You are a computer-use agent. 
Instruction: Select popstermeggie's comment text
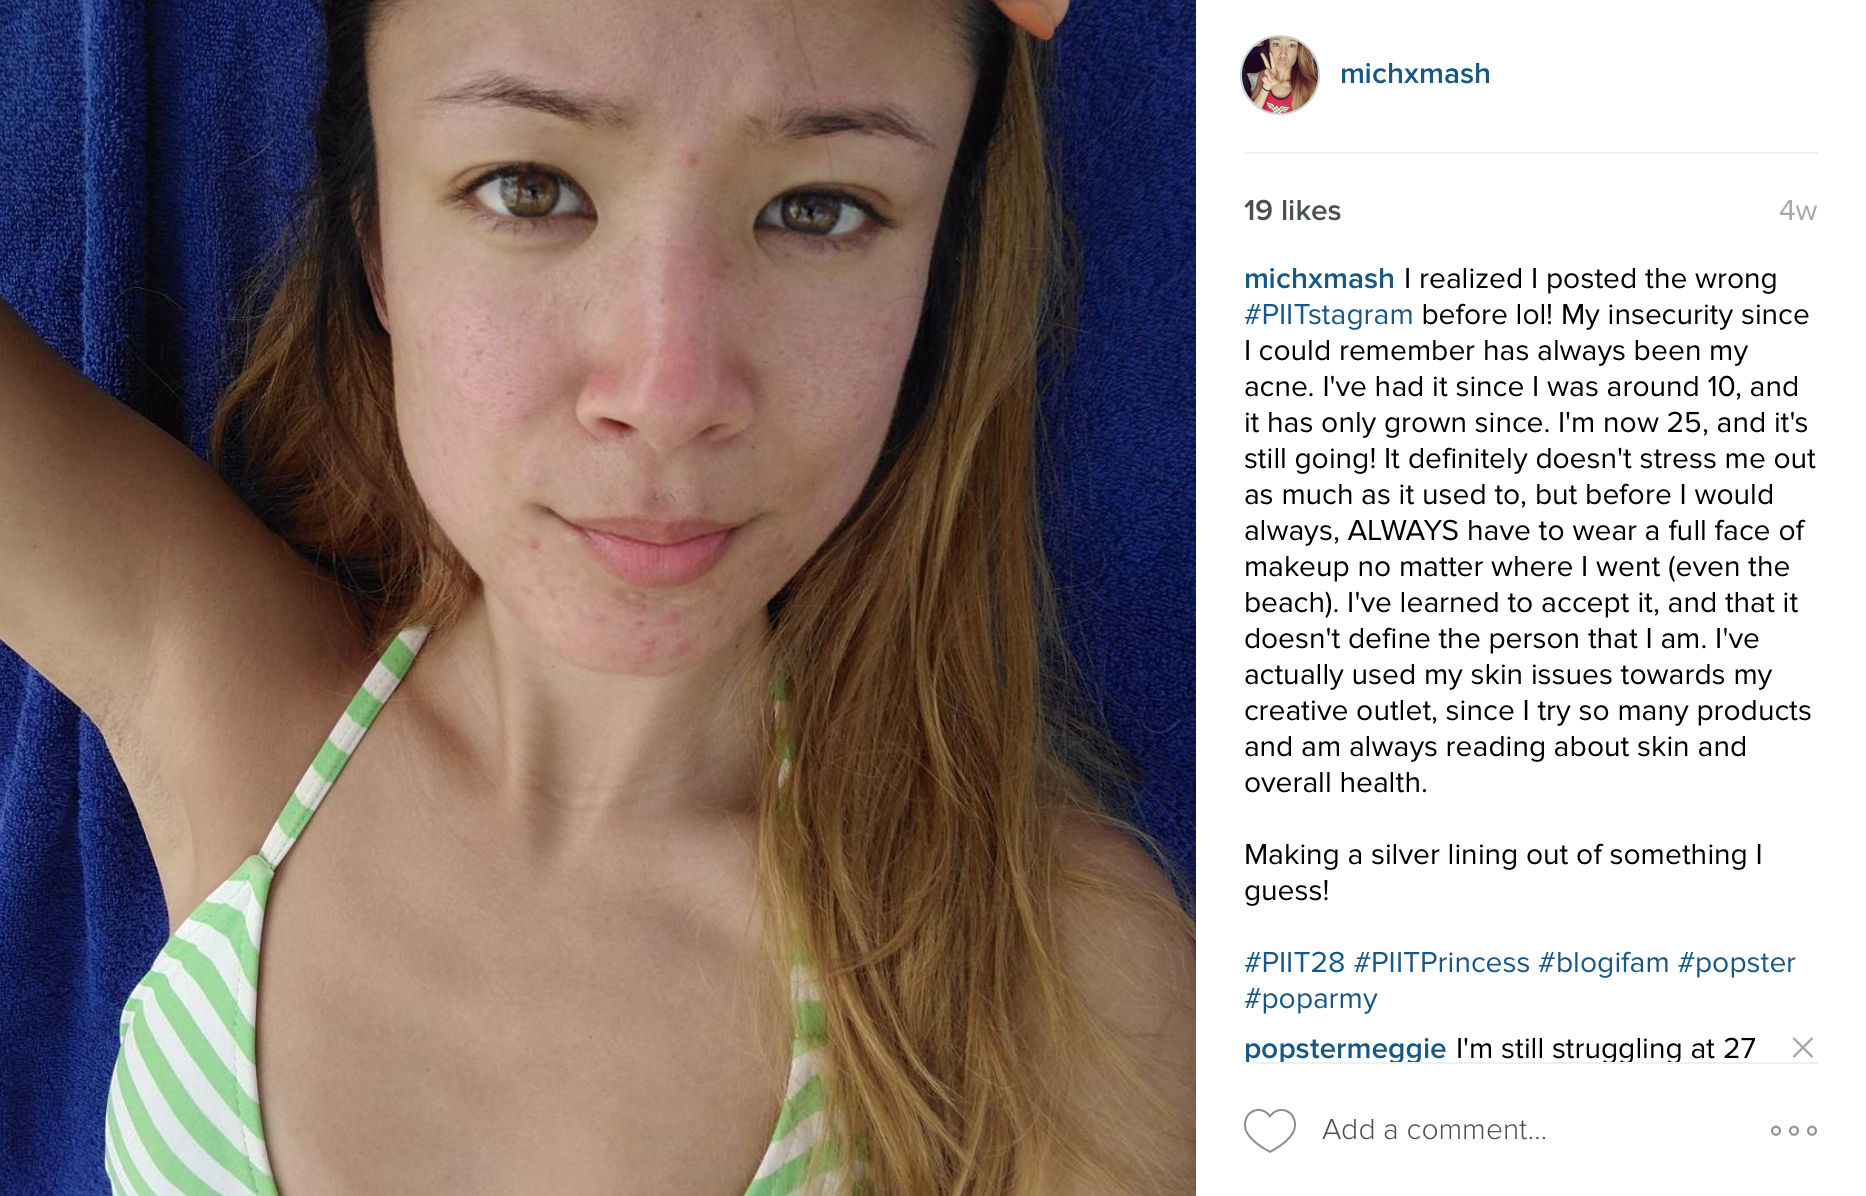click(1605, 1048)
